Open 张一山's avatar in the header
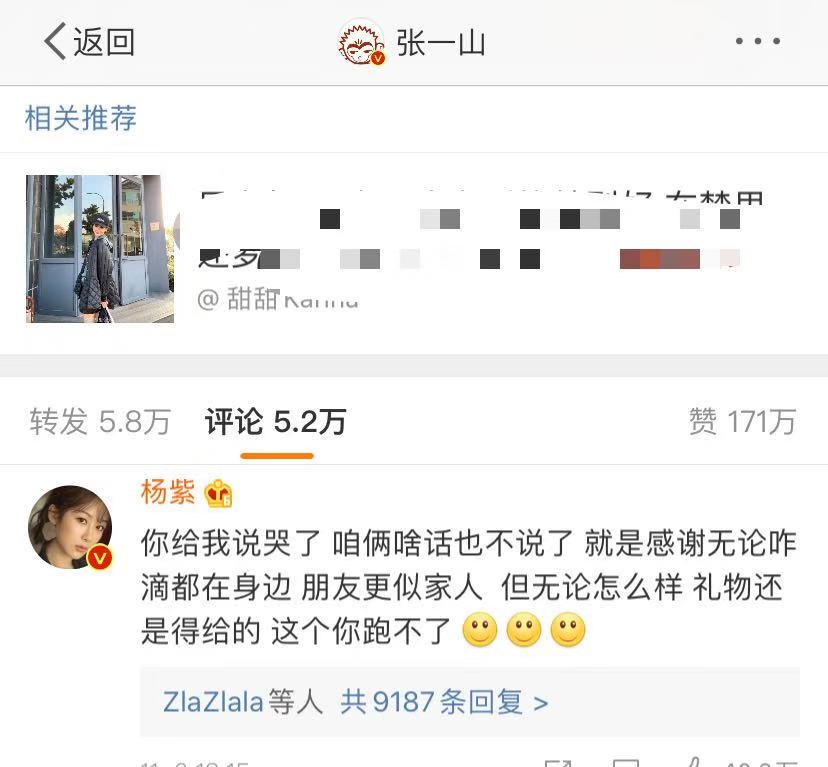 [362, 42]
